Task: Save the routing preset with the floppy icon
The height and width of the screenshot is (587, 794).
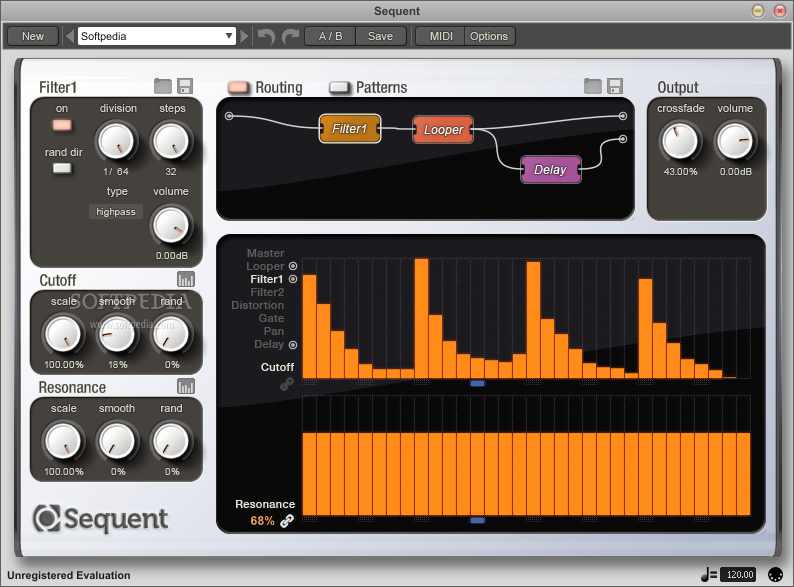Action: pos(615,86)
